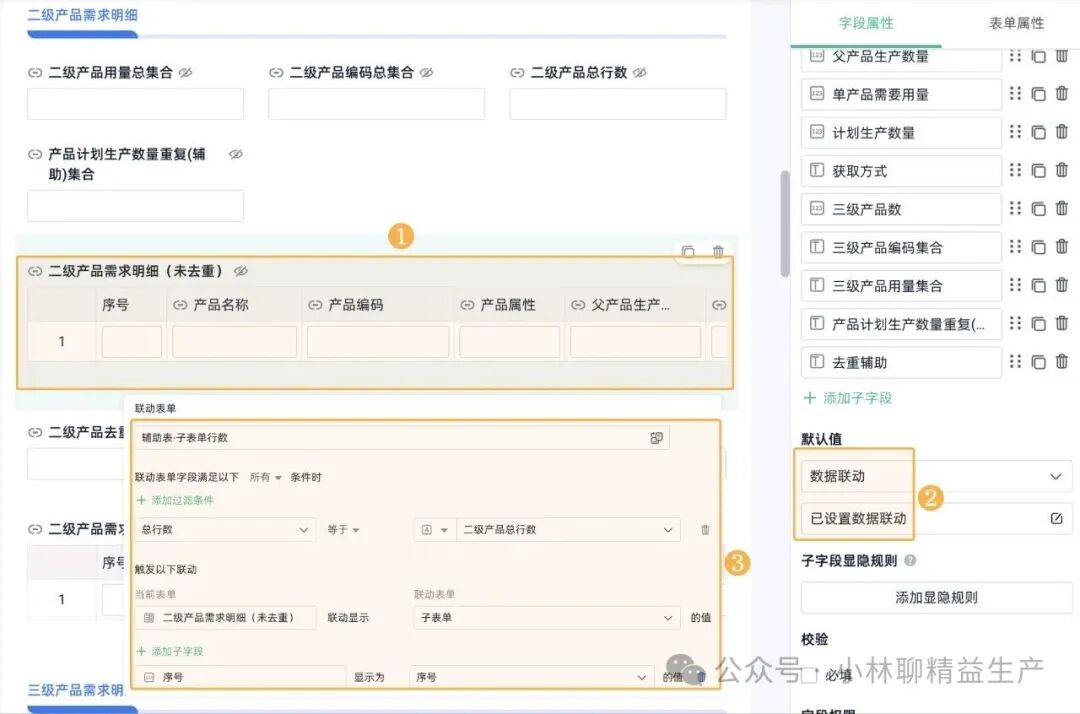Delete the 二级产品需求明细 subform via trash icon
The width and height of the screenshot is (1080, 714).
(x=718, y=252)
